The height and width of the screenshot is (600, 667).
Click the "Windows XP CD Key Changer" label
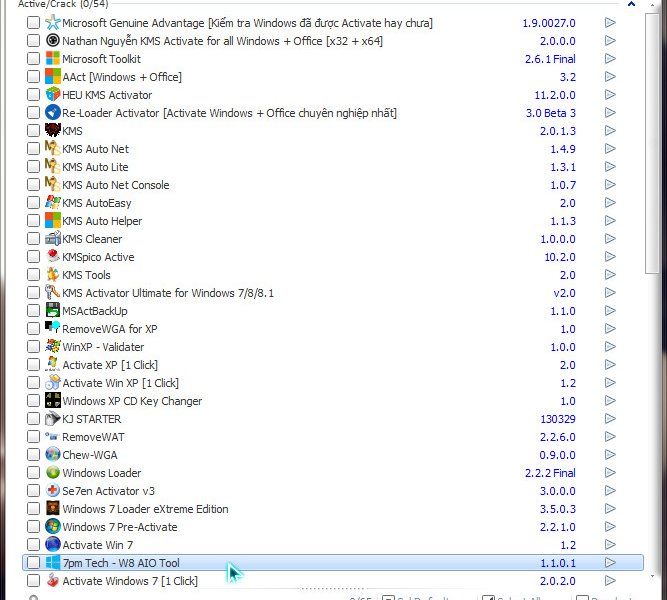[x=132, y=401]
